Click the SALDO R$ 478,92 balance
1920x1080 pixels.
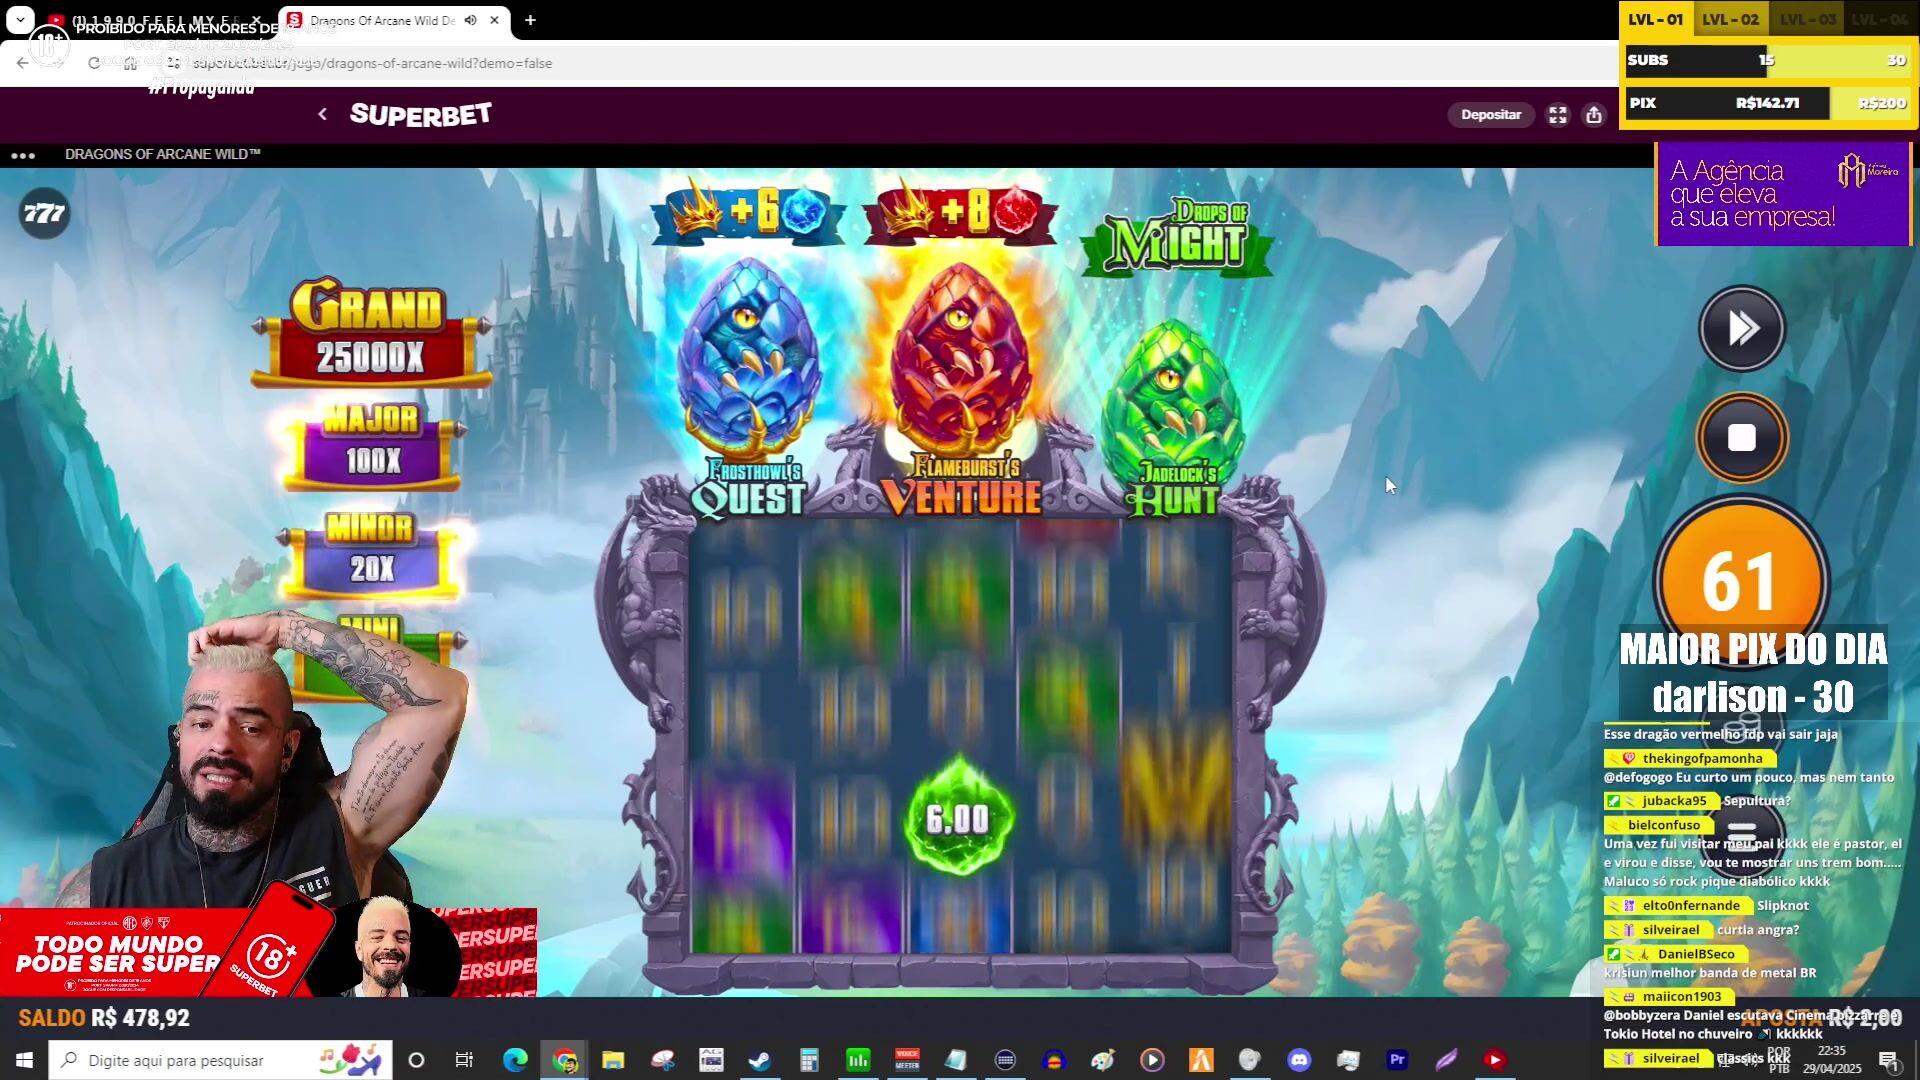pos(104,1018)
